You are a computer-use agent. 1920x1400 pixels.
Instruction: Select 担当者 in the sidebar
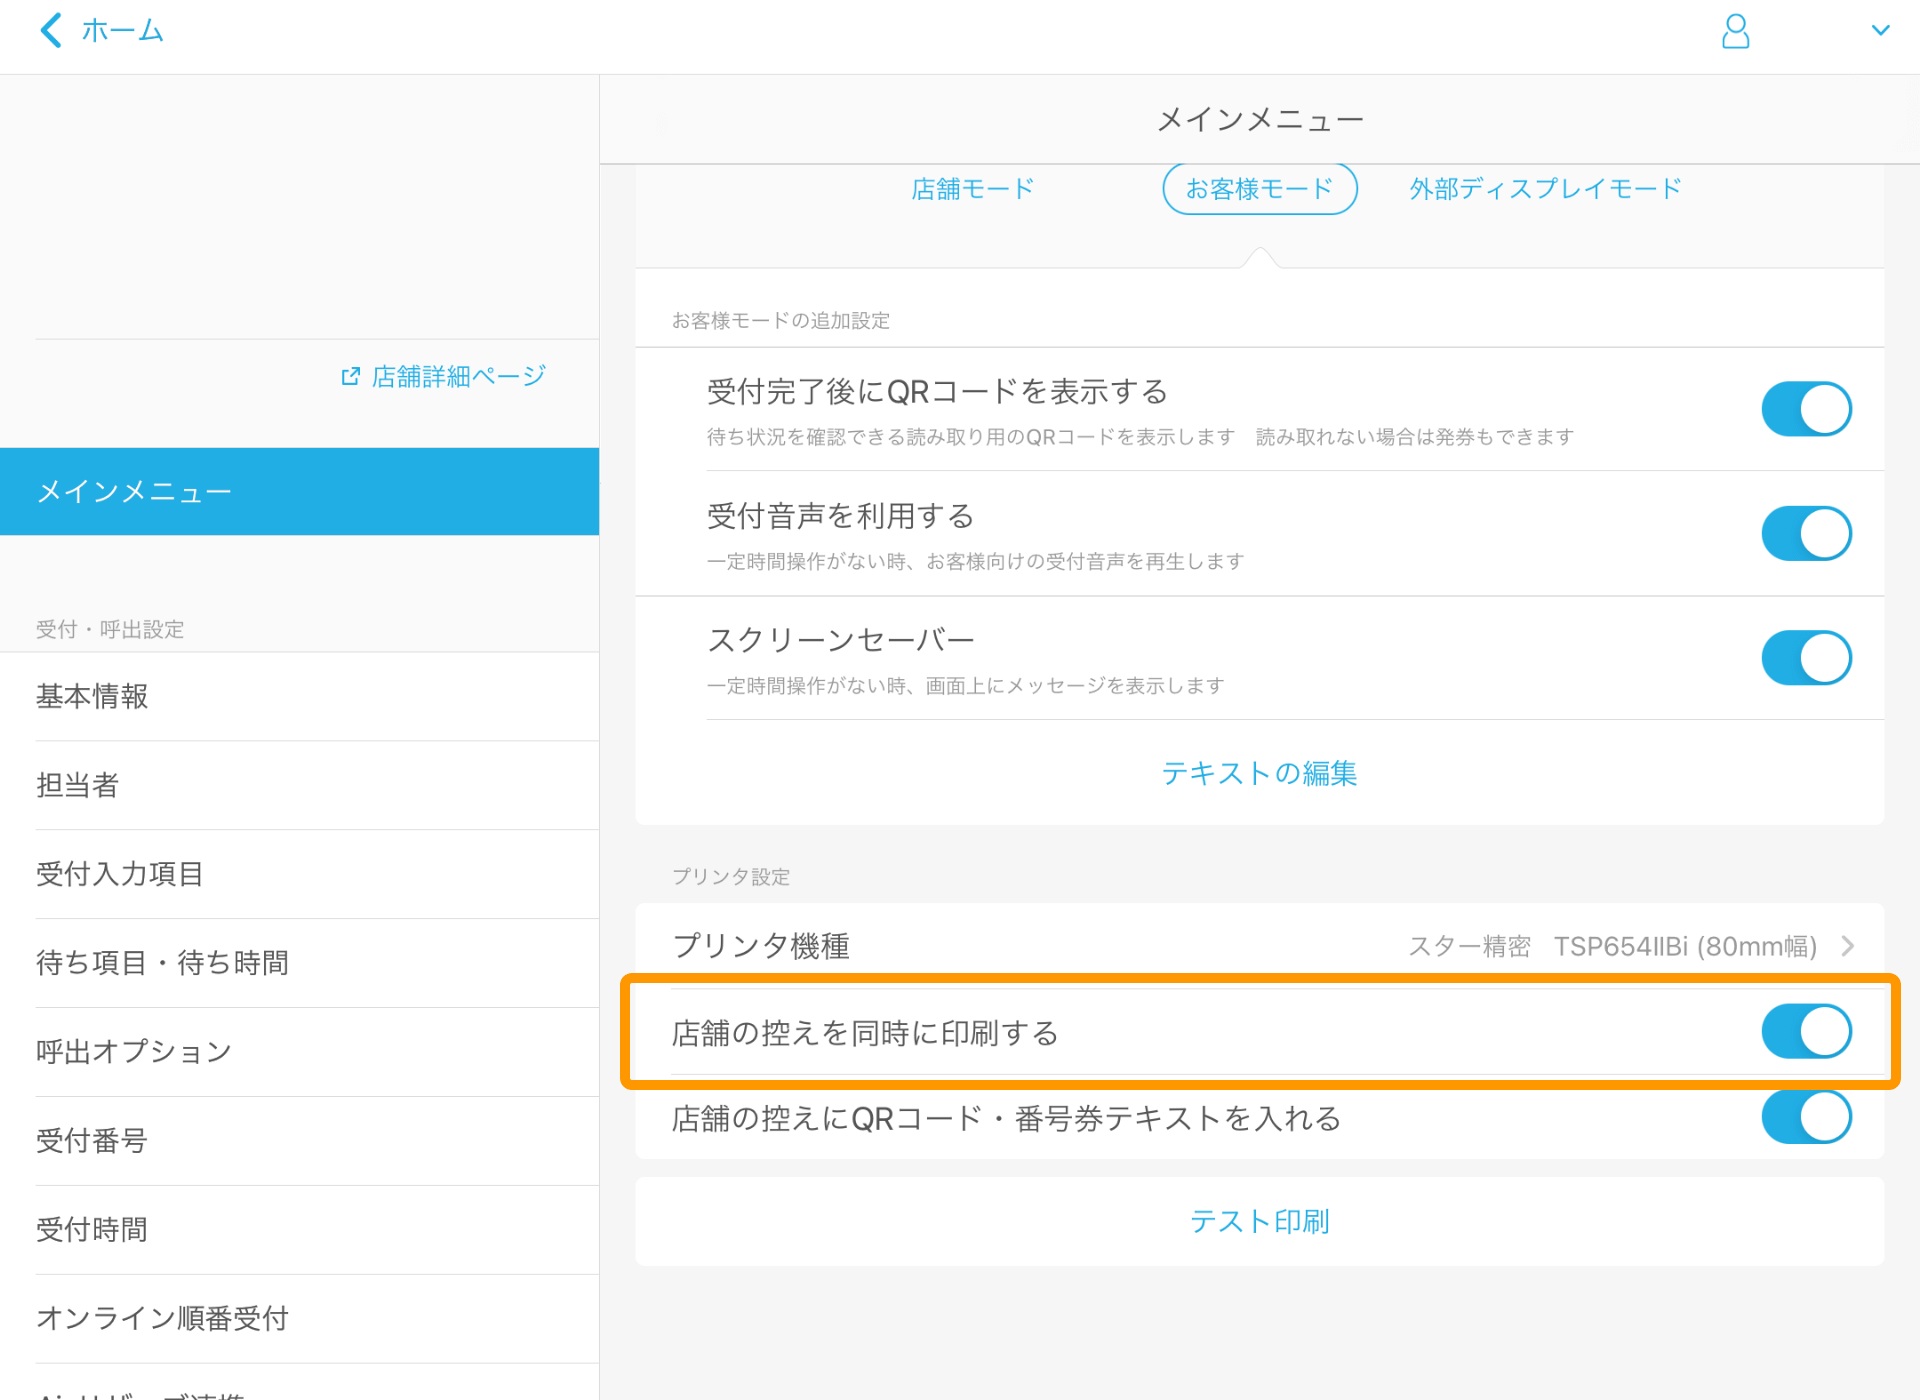coord(78,786)
